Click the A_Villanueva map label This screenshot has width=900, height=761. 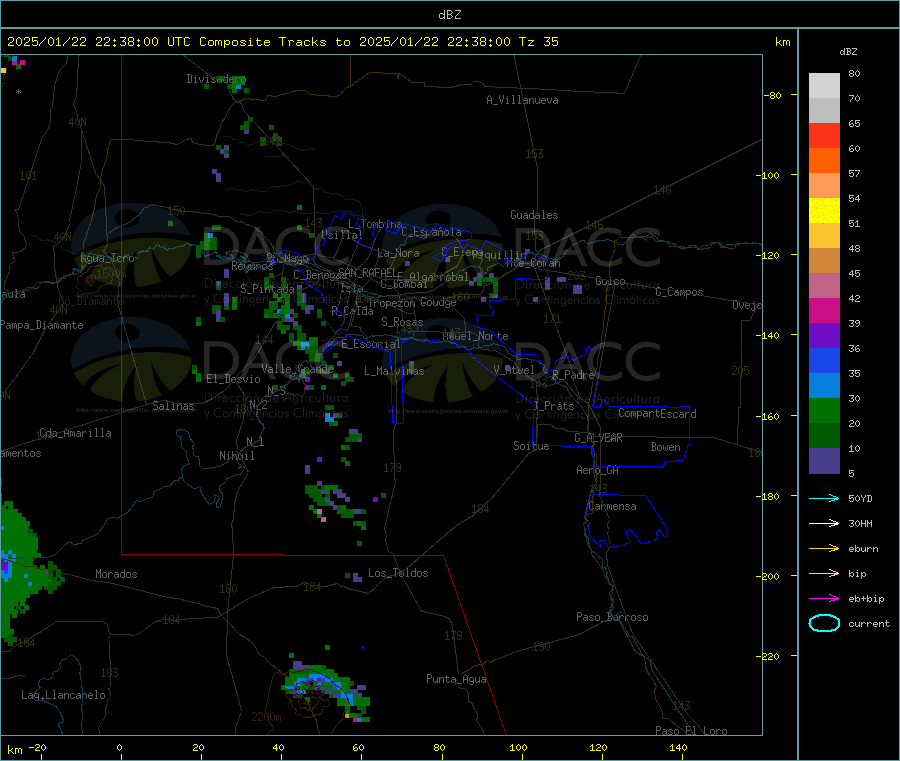point(522,100)
